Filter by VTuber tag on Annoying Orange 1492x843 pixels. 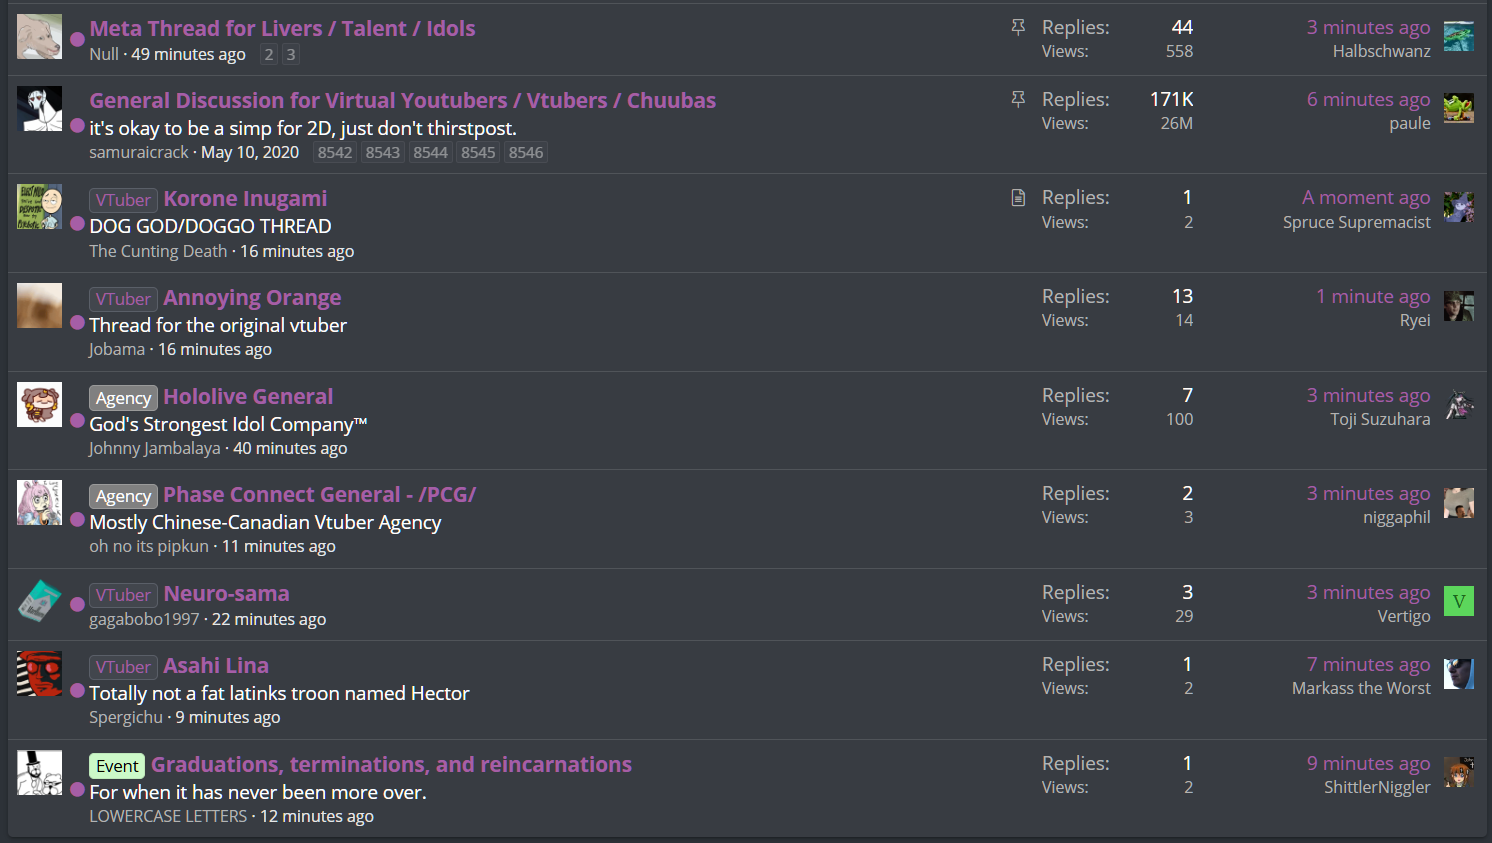pos(123,299)
